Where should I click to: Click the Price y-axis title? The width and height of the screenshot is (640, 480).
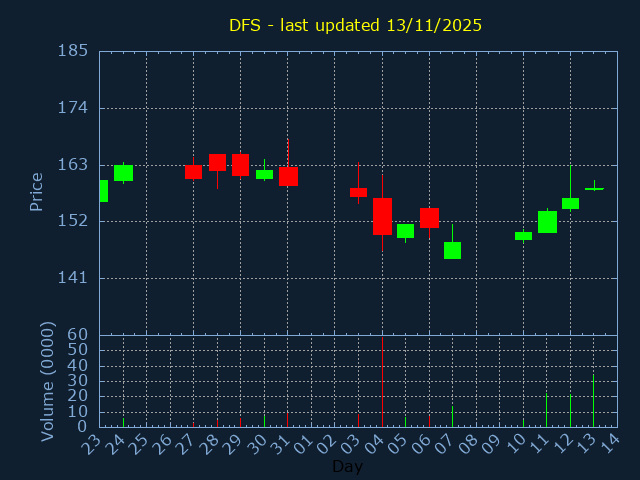coord(37,192)
